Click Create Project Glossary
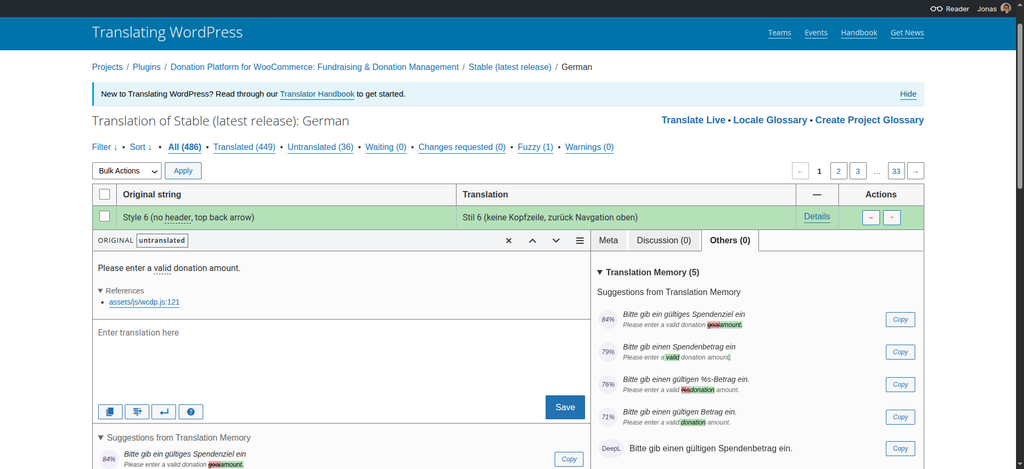1024x469 pixels. click(869, 120)
